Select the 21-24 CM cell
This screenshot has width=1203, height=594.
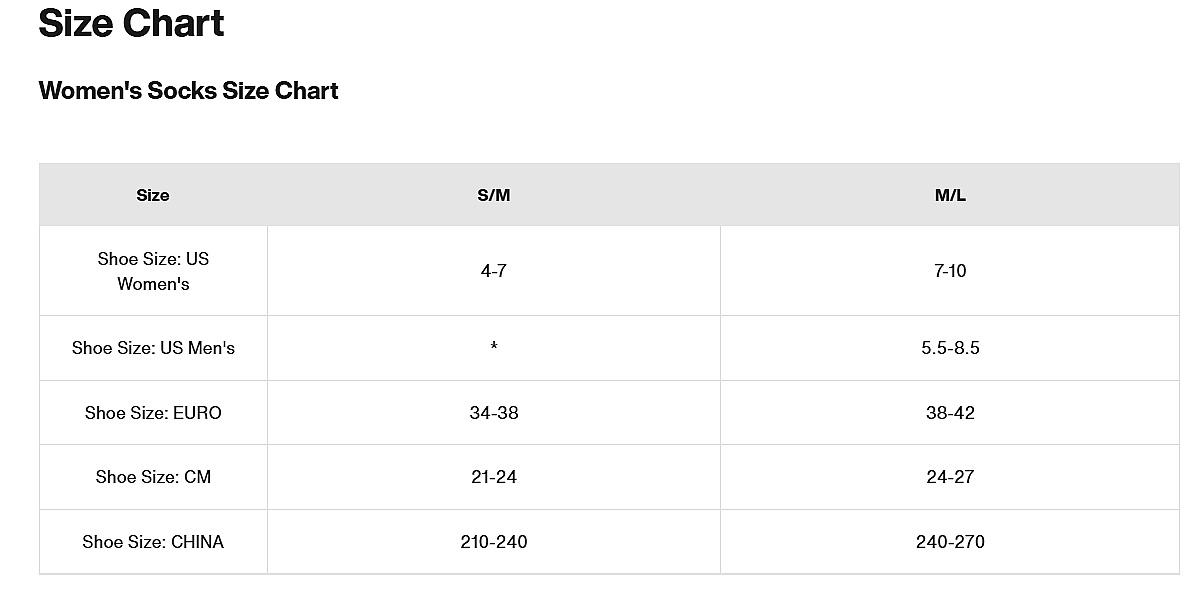tap(494, 477)
